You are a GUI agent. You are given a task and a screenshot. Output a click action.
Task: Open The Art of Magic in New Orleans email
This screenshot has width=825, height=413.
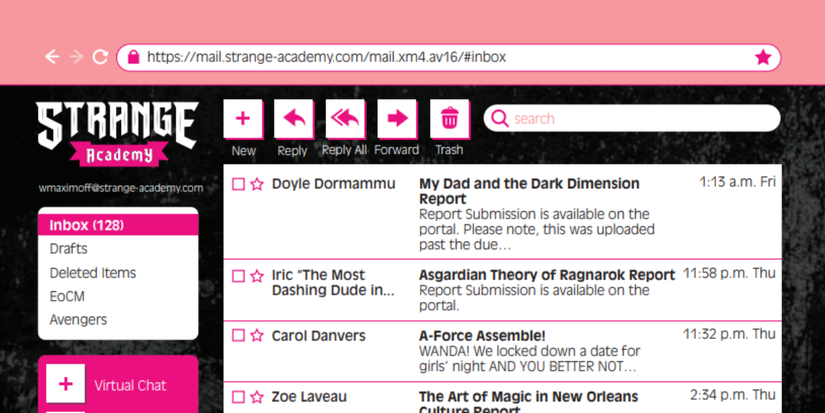pyautogui.click(x=528, y=402)
